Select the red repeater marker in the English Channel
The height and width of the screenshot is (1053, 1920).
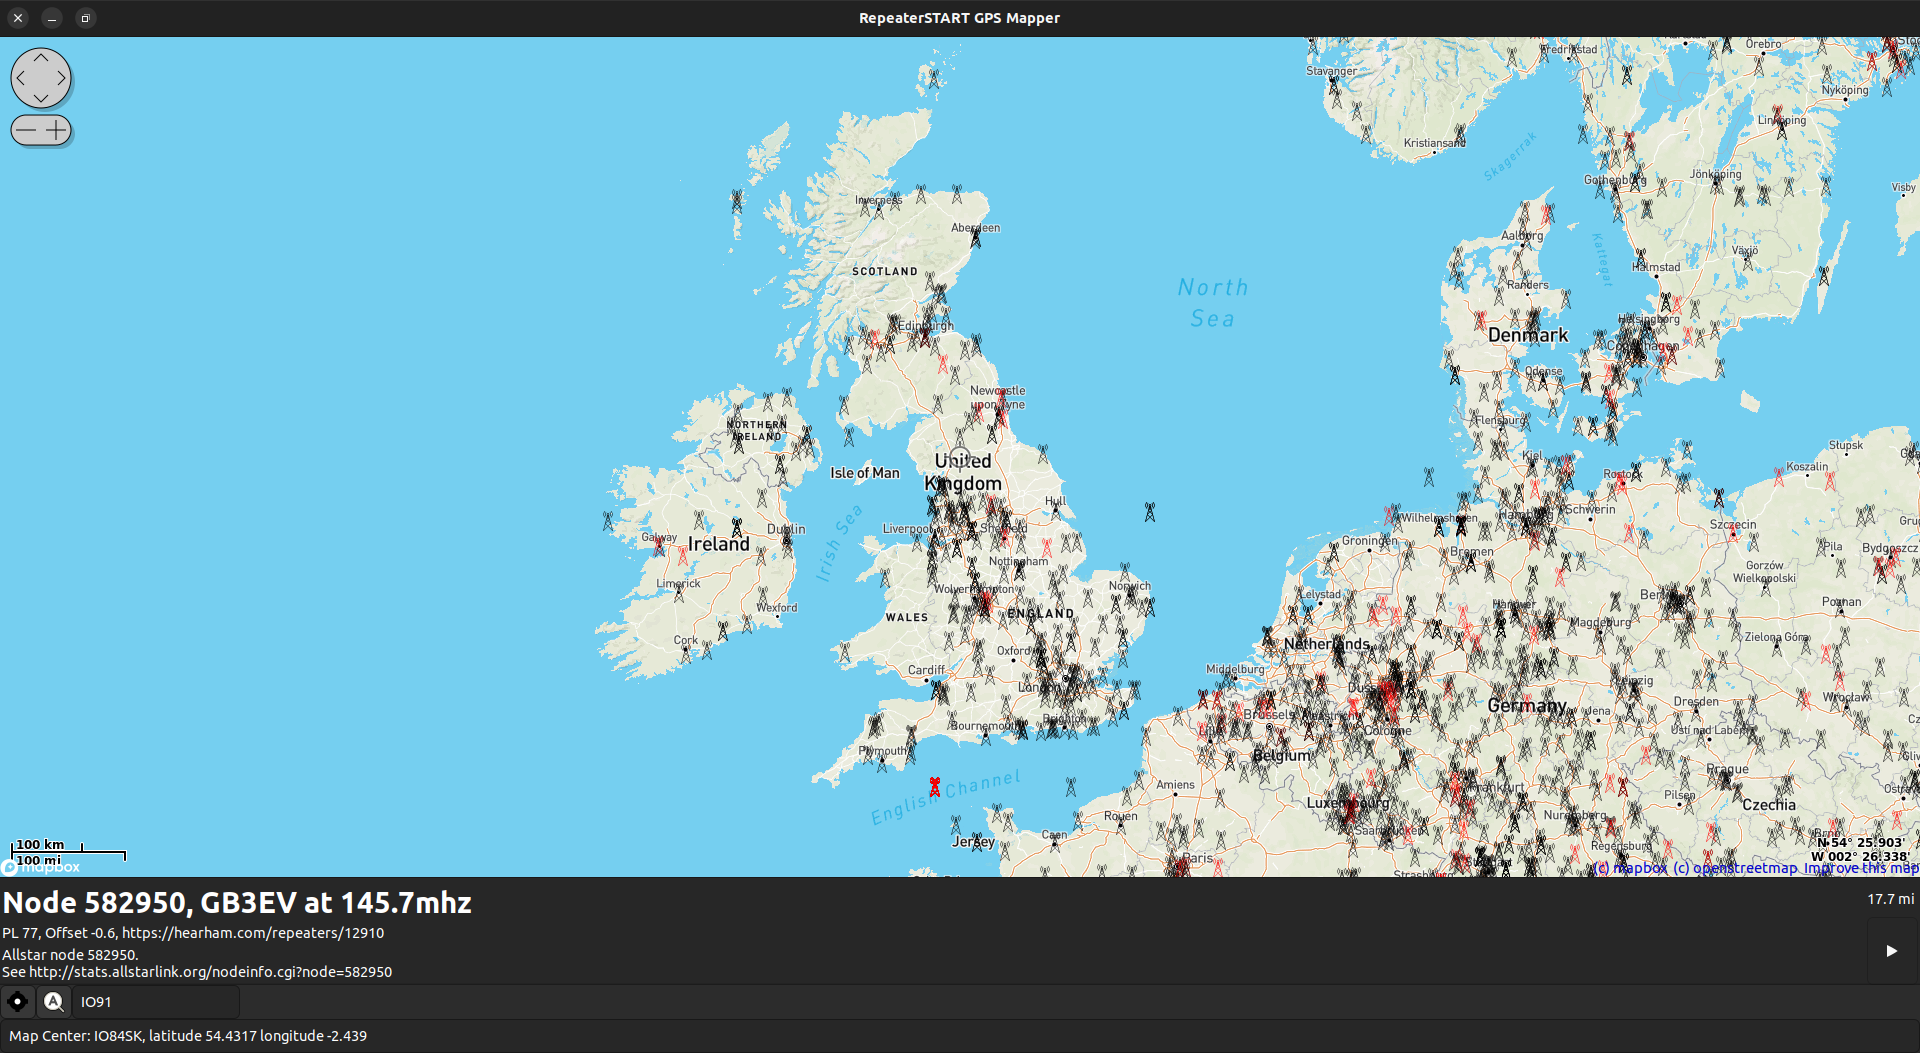pos(933,786)
